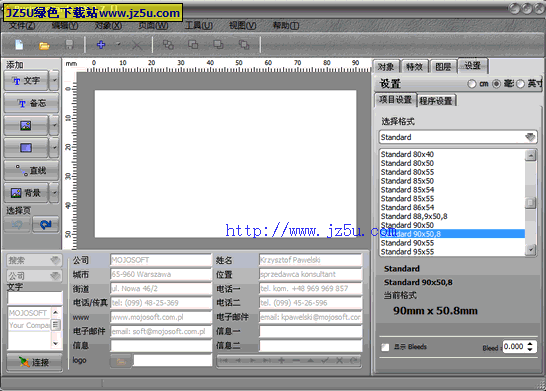Click the open folder icon in toolbar
The height and width of the screenshot is (391, 546).
pos(44,46)
